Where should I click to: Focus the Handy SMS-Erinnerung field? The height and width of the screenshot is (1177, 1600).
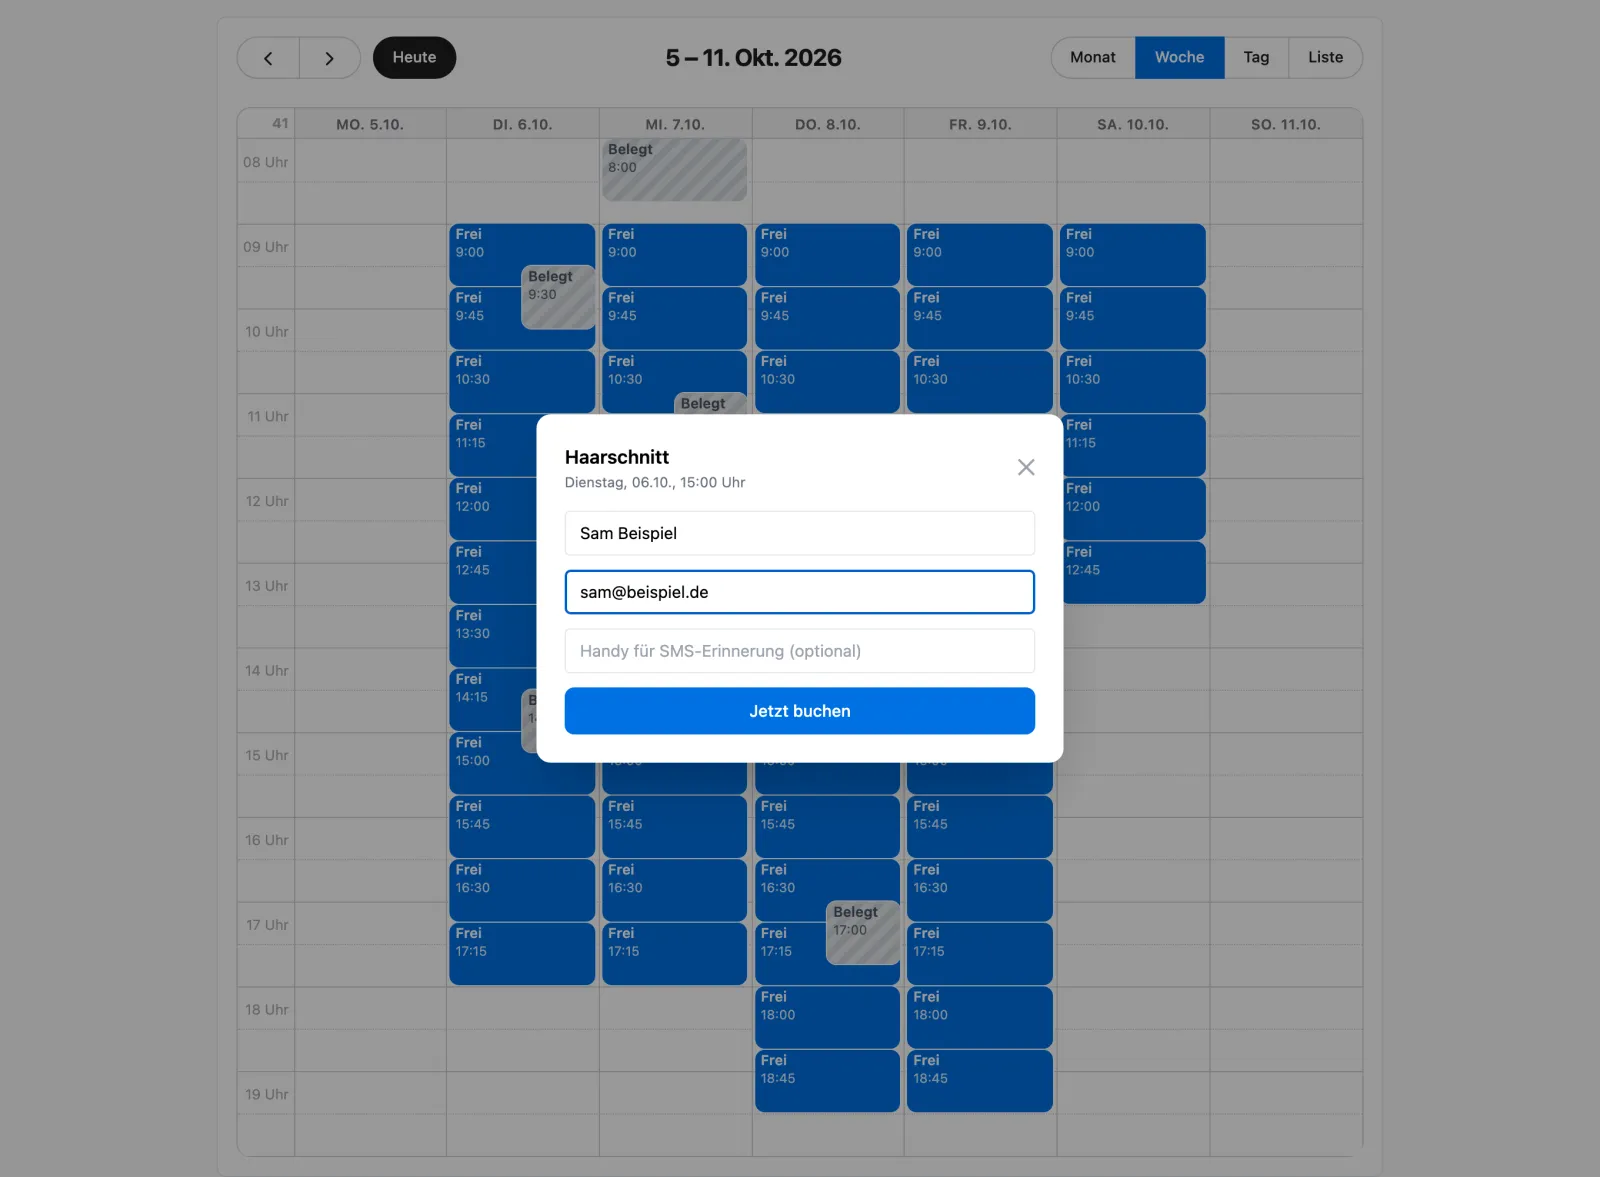click(x=799, y=651)
